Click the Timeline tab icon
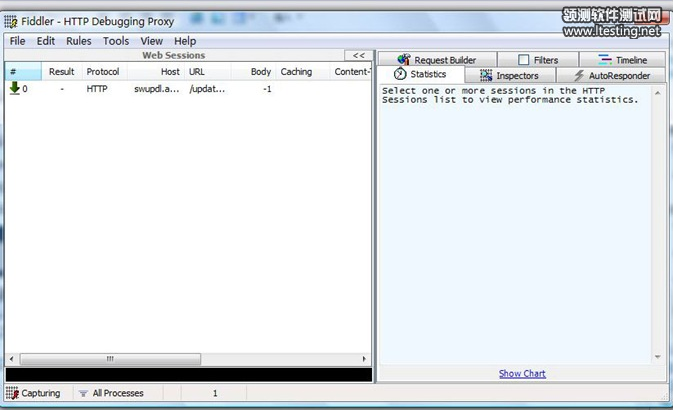Screen dimensions: 673x410 604,60
